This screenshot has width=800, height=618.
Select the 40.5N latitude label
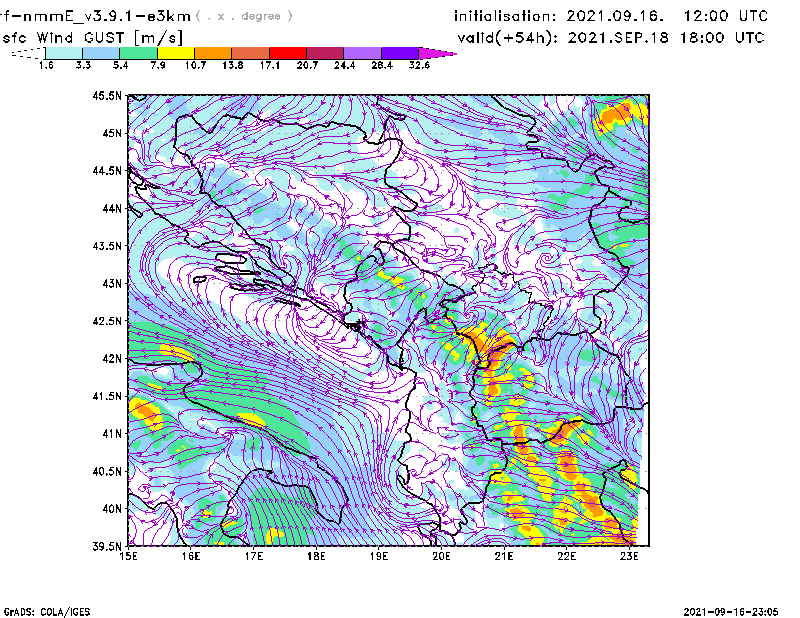click(108, 471)
